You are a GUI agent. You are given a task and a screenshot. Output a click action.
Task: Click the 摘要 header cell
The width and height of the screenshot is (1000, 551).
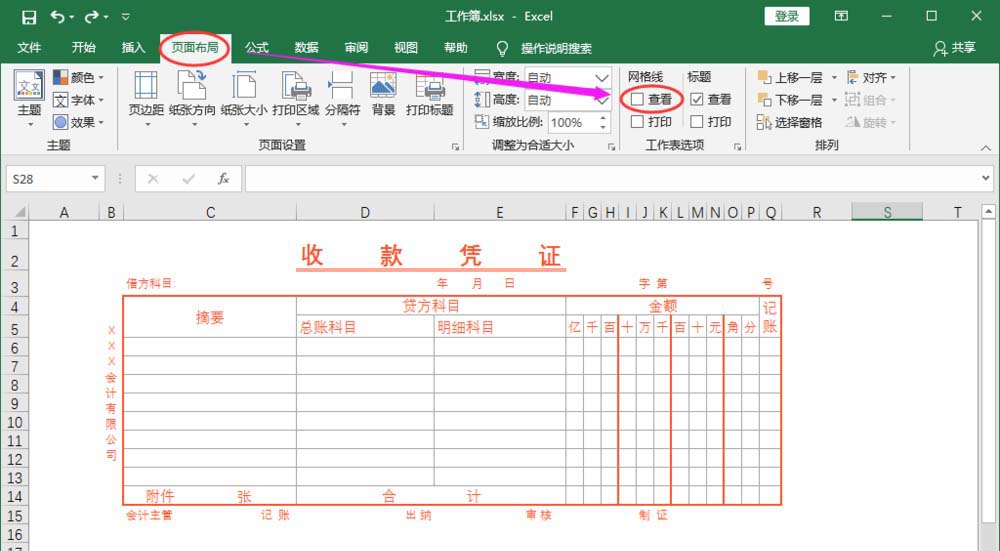210,317
